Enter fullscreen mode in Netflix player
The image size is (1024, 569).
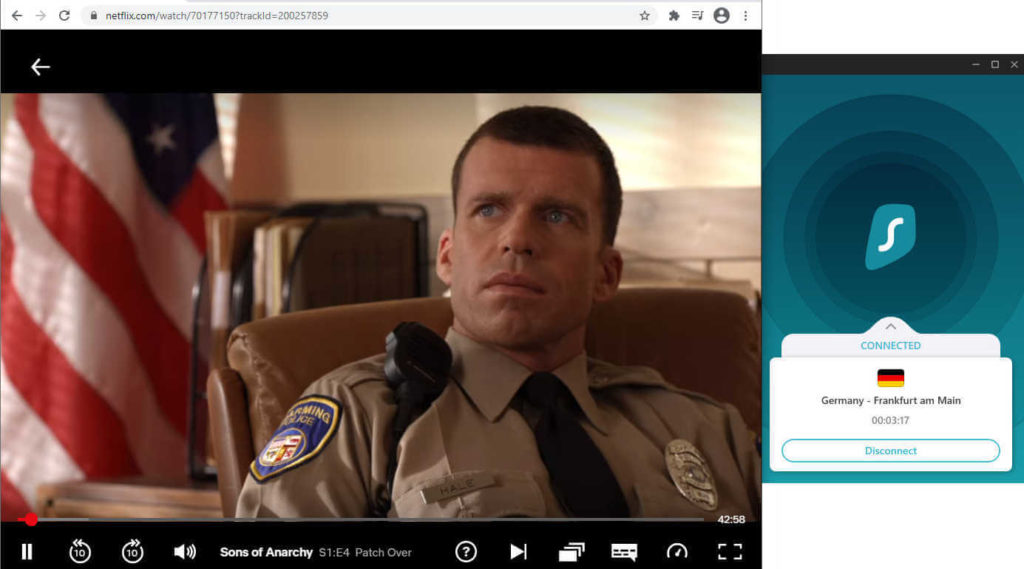tap(729, 552)
